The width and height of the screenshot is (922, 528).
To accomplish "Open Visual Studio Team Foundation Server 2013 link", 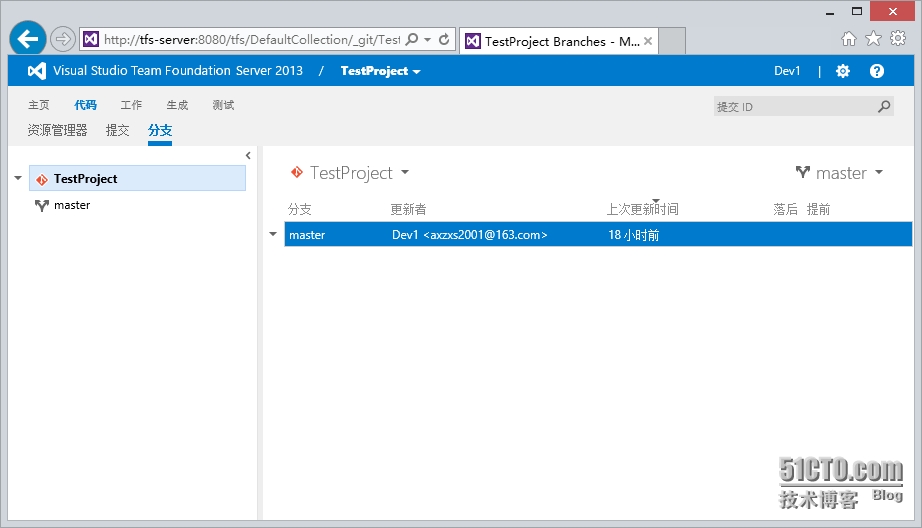I will (x=178, y=71).
